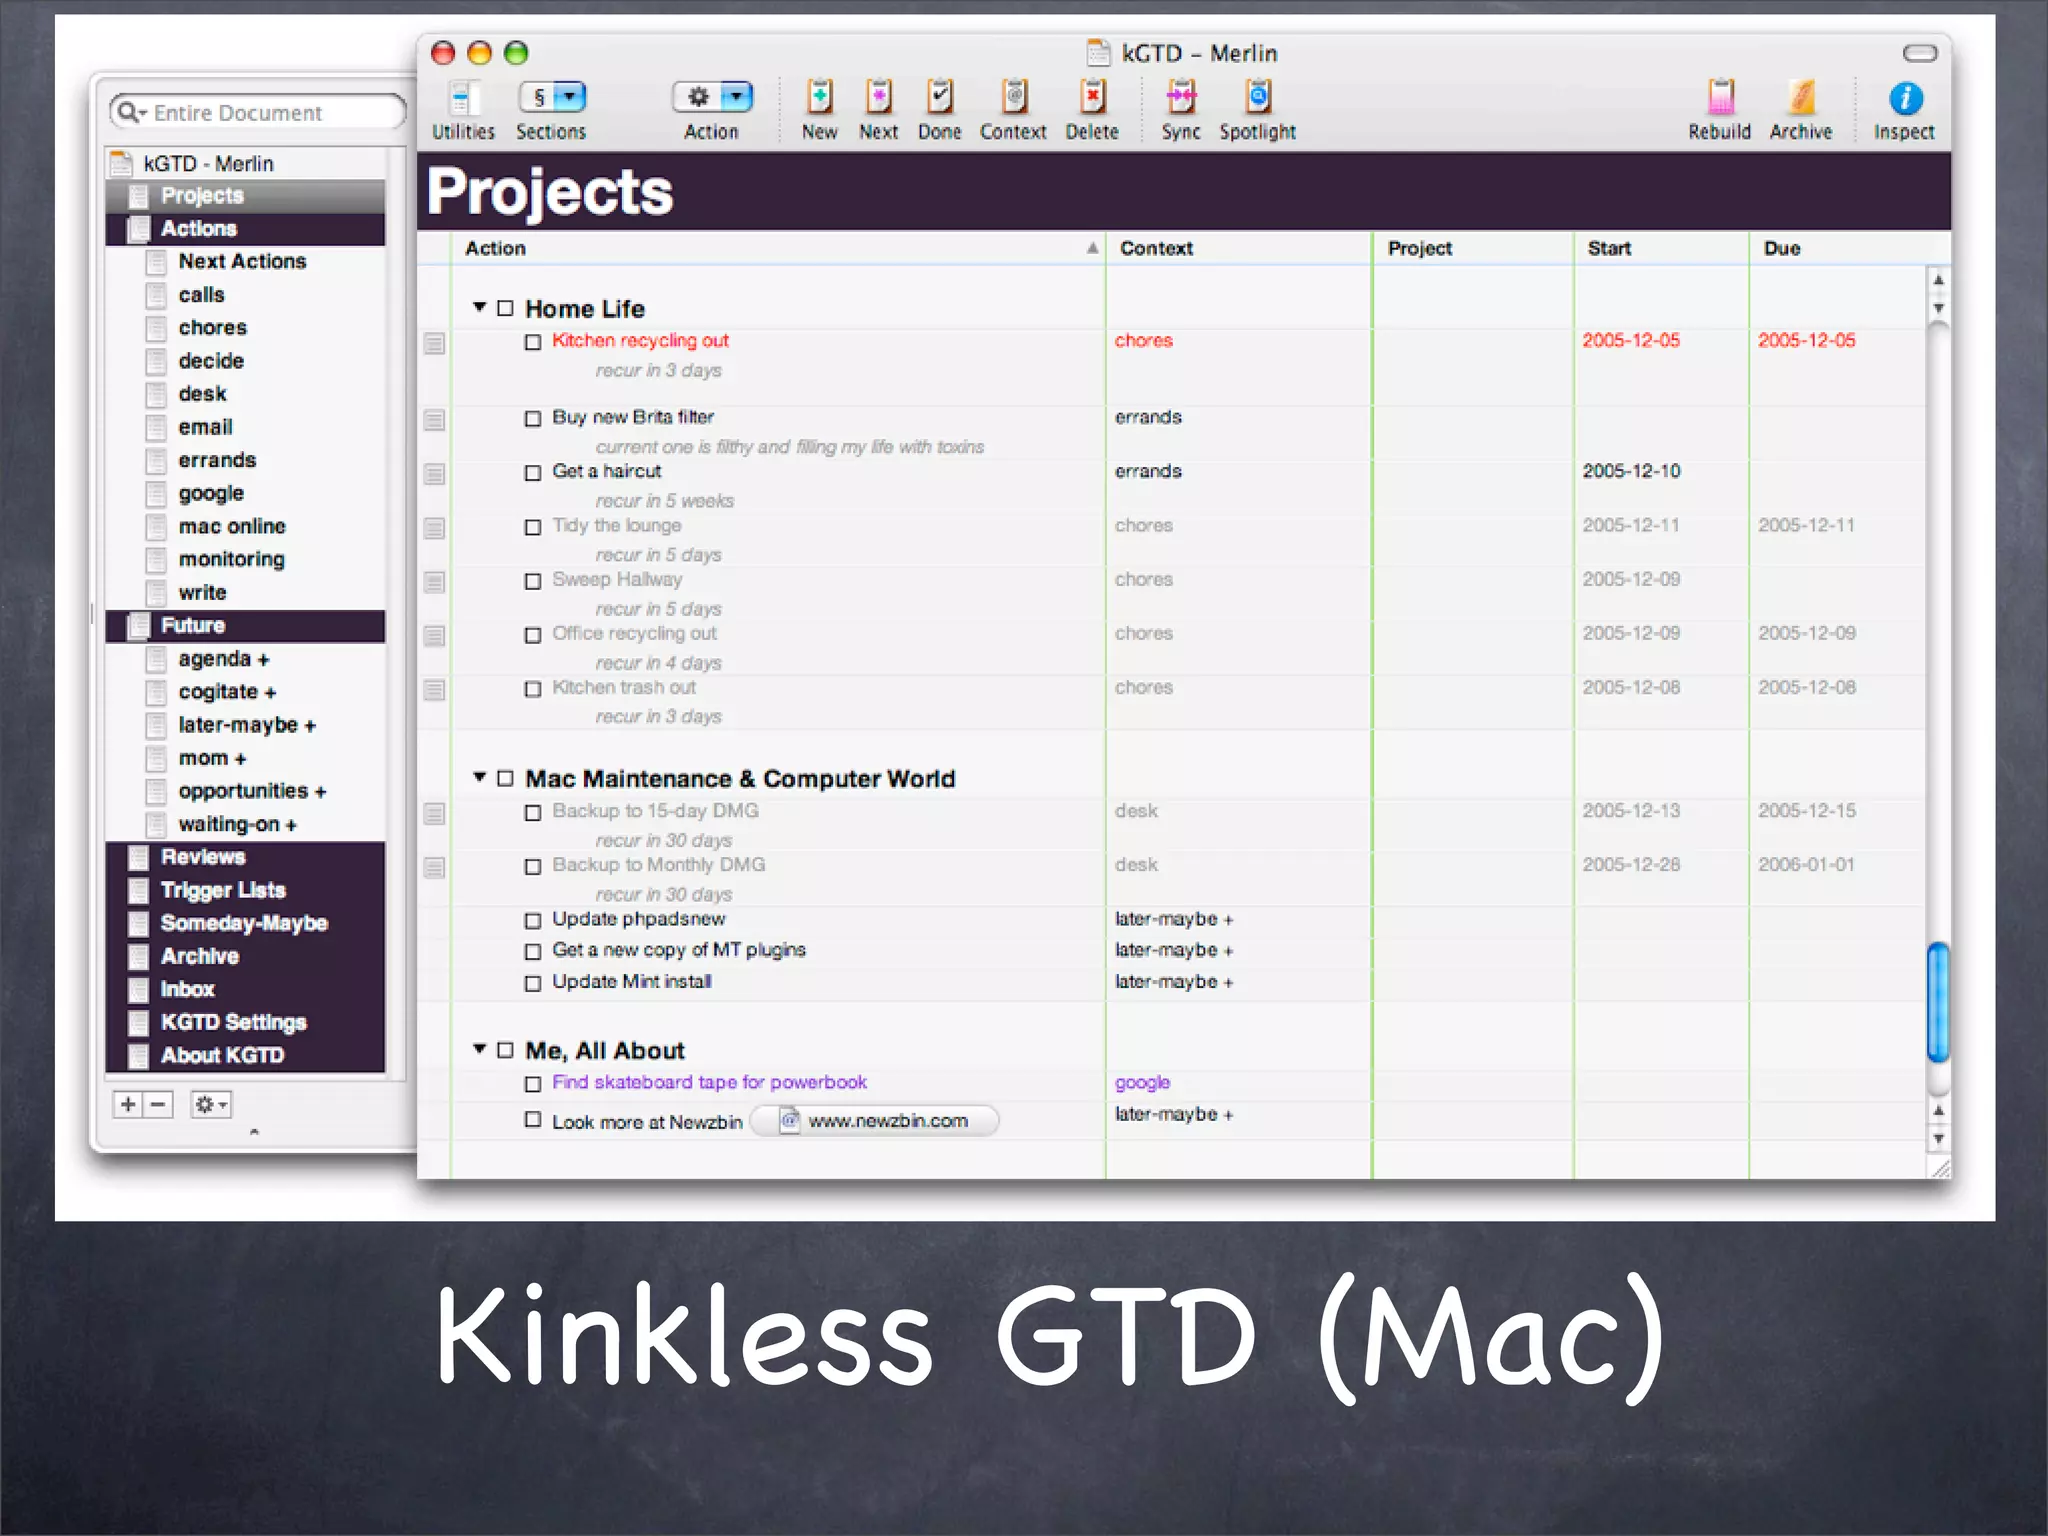Click note icon beside Office recycling out
This screenshot has height=1536, width=2048.
[x=434, y=636]
